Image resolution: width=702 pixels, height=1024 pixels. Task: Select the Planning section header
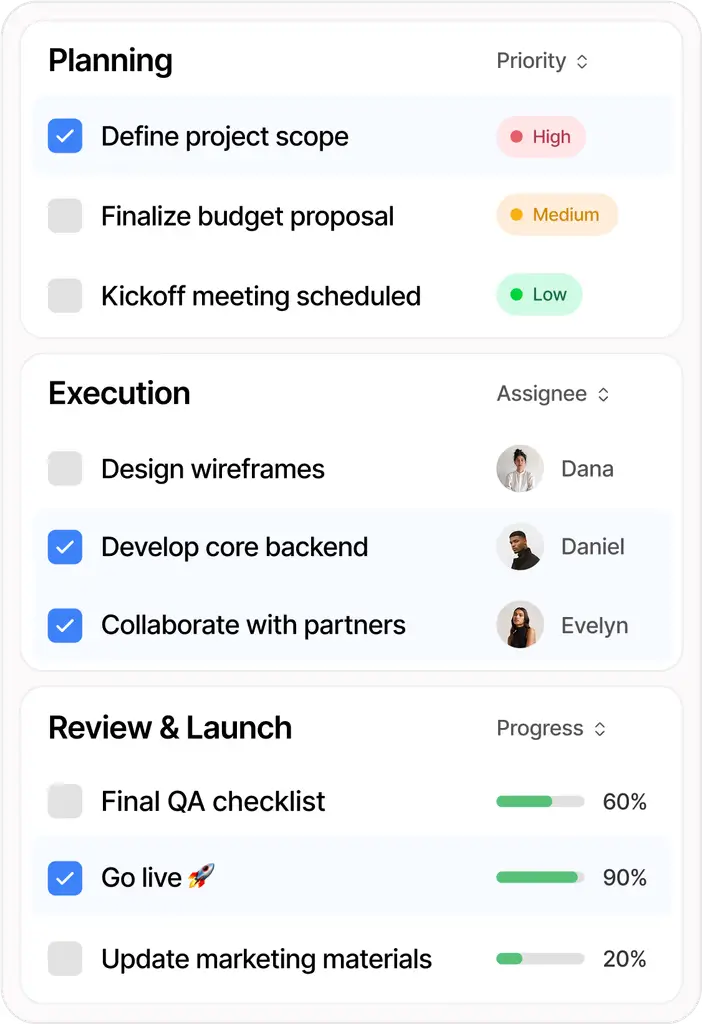pyautogui.click(x=110, y=61)
